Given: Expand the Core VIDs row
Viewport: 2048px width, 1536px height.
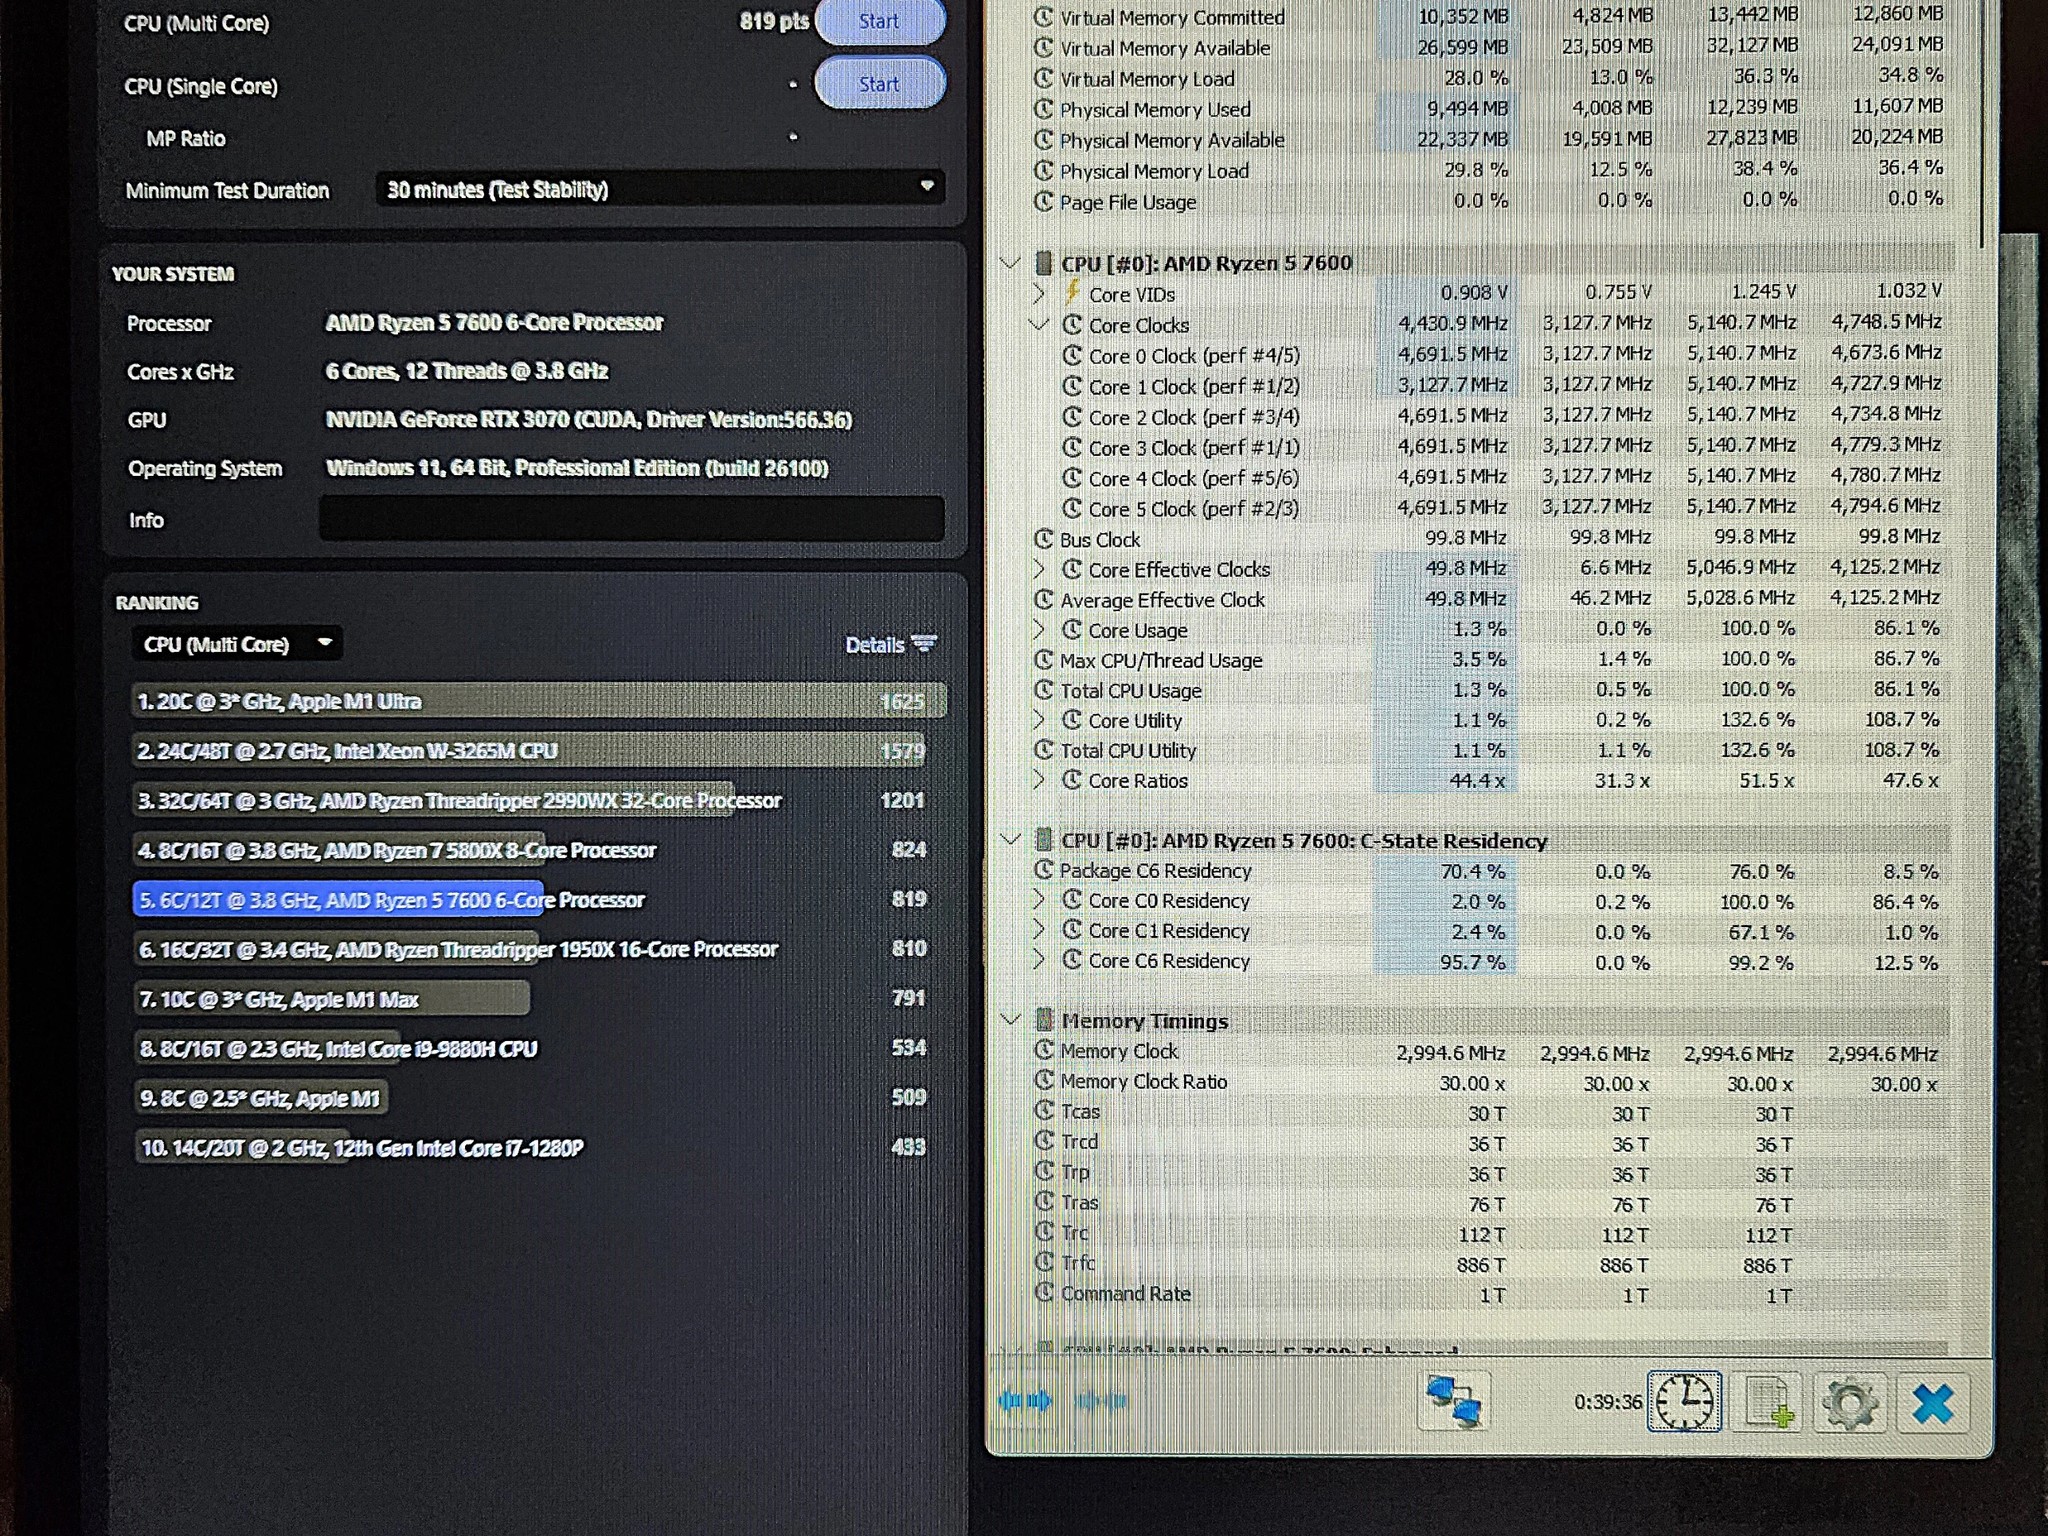Looking at the screenshot, I should 1039,294.
